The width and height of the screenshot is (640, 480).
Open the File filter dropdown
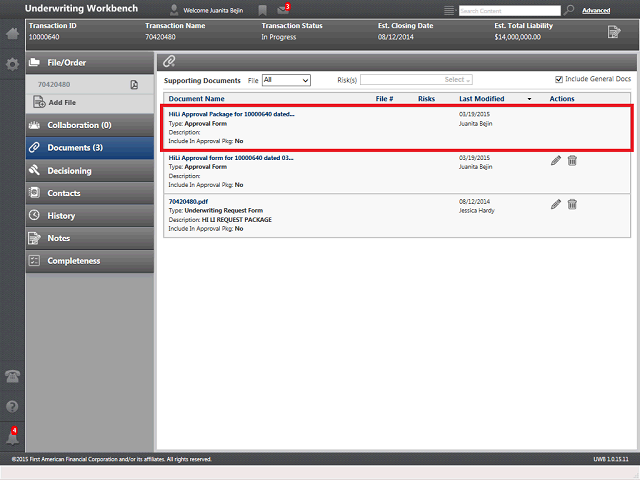(286, 80)
